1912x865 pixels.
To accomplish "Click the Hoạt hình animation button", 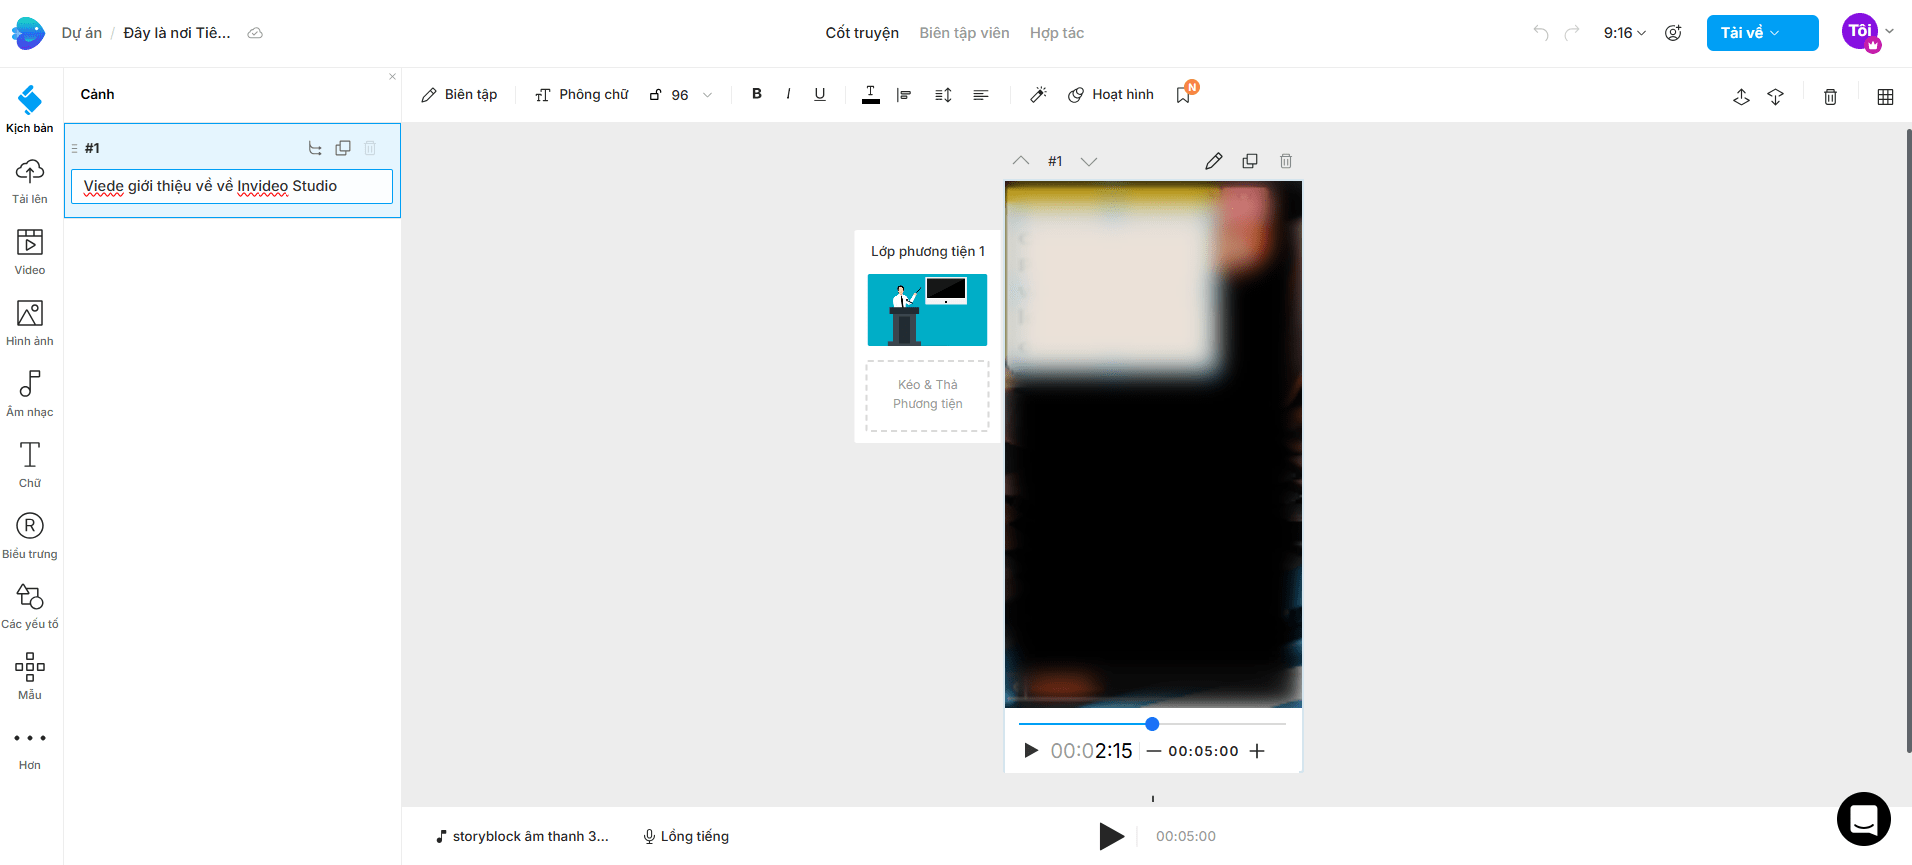I will [1111, 95].
